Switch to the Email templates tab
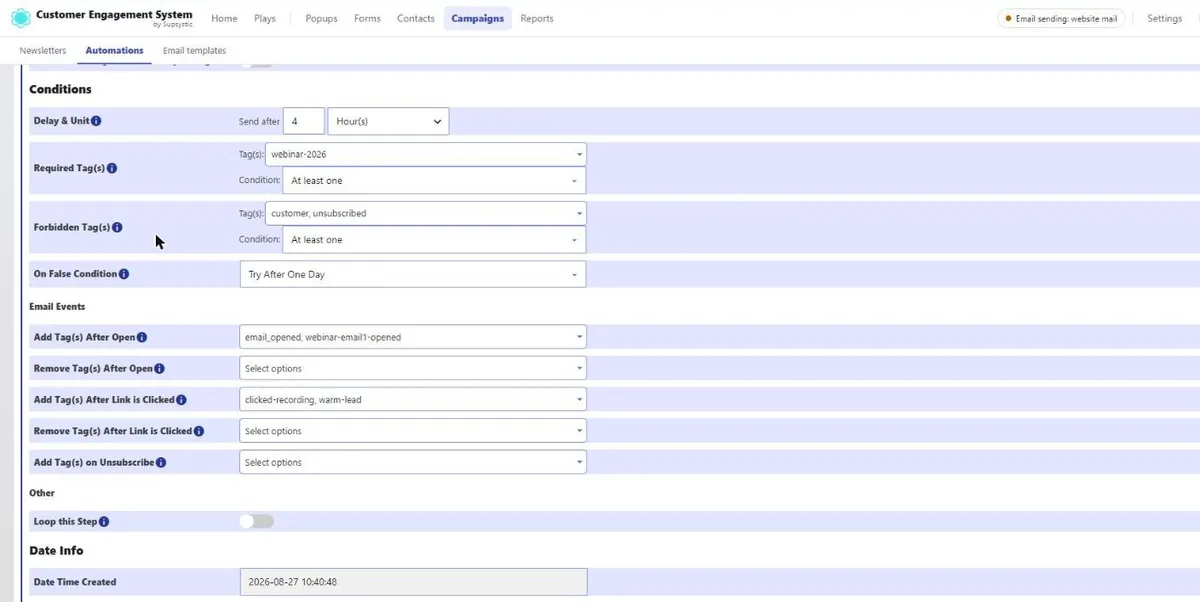Viewport: 1200px width, 602px height. (194, 50)
